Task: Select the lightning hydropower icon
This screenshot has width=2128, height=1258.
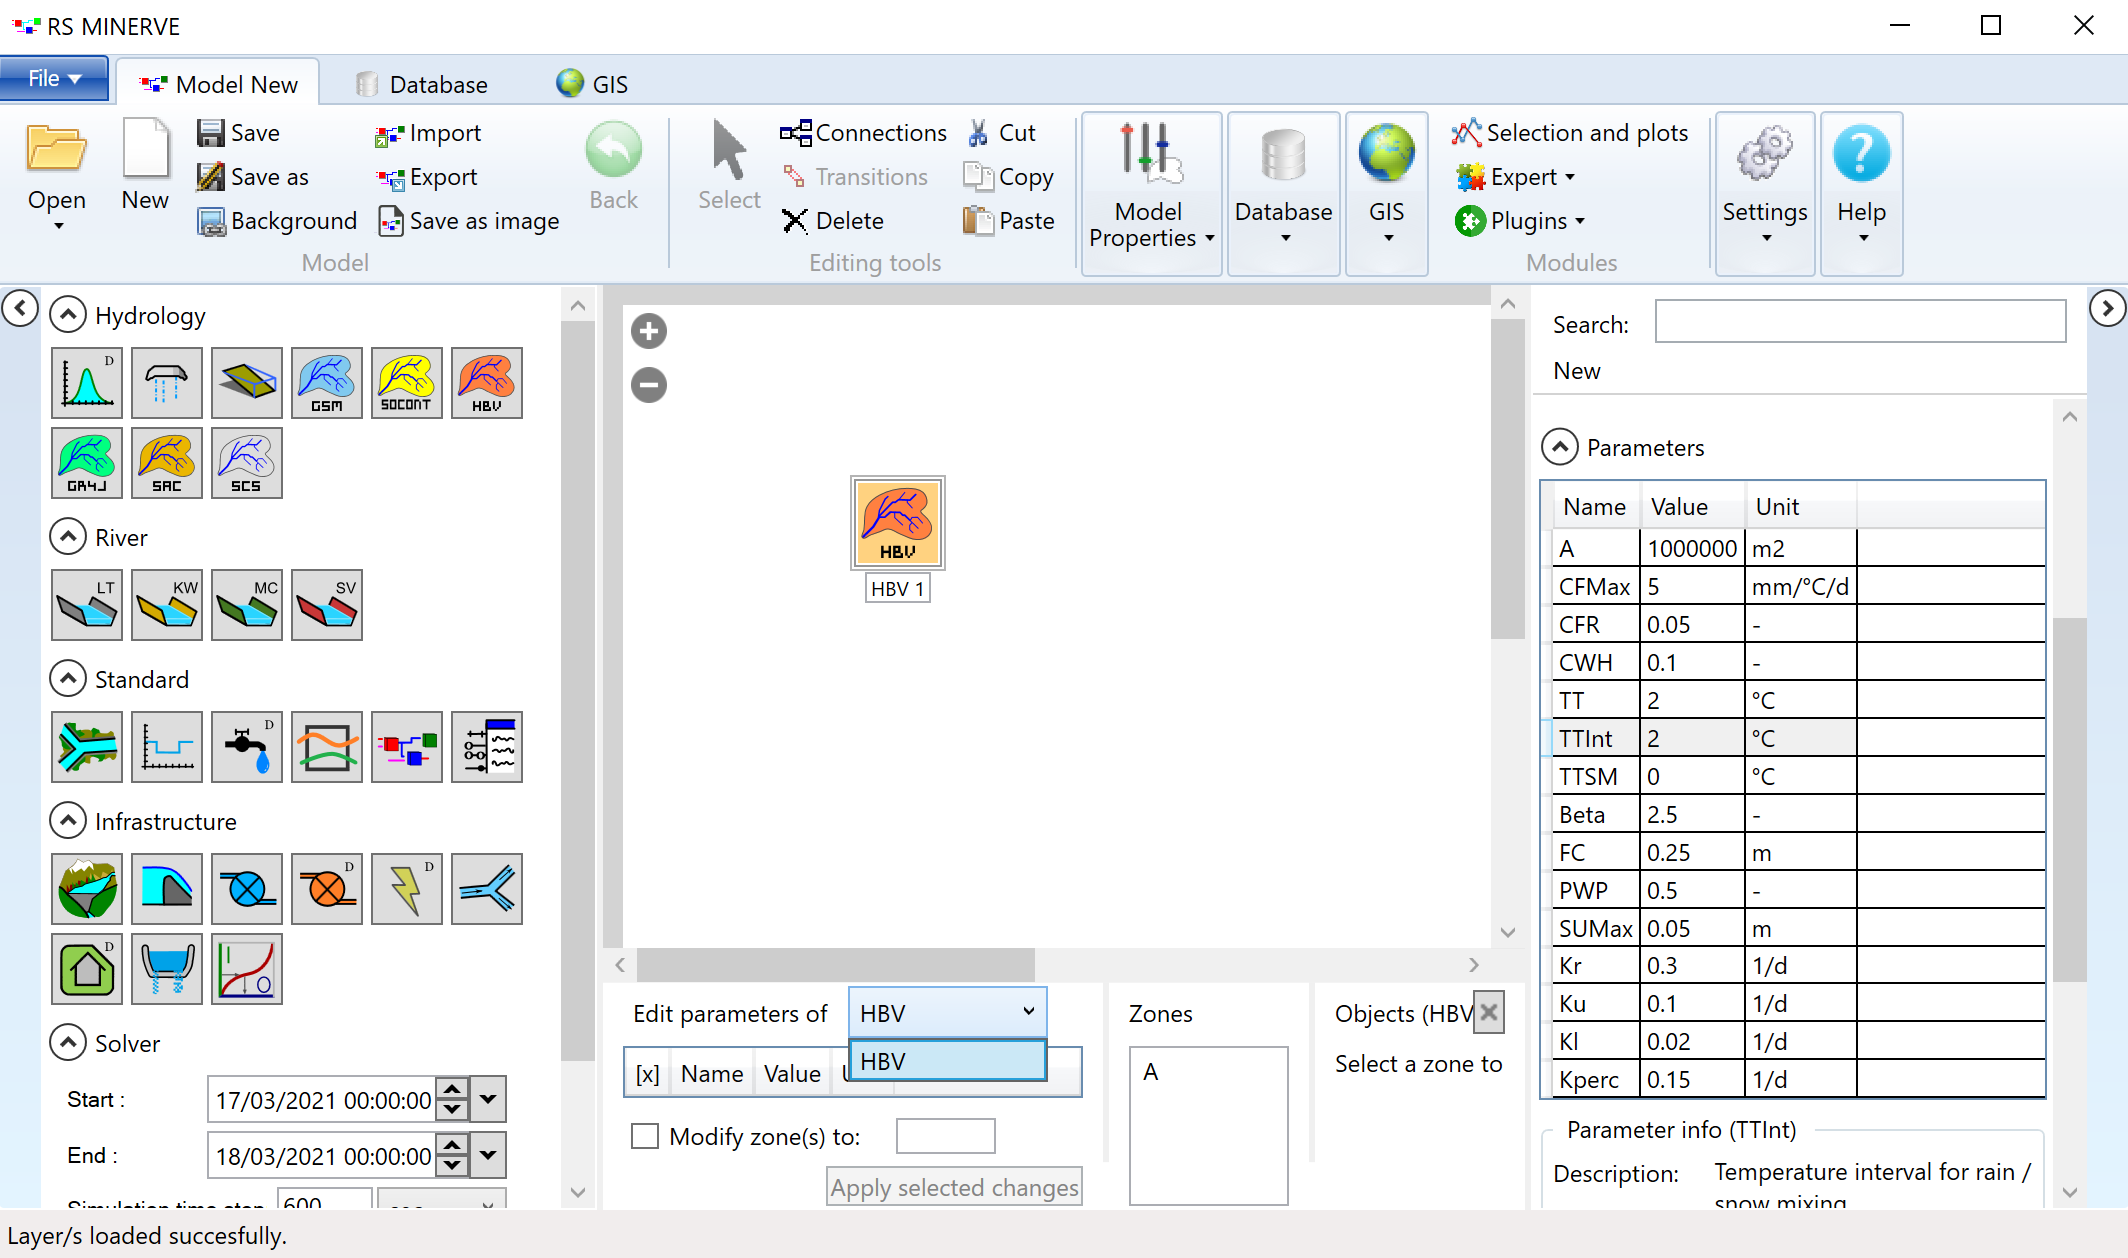Action: [x=407, y=889]
